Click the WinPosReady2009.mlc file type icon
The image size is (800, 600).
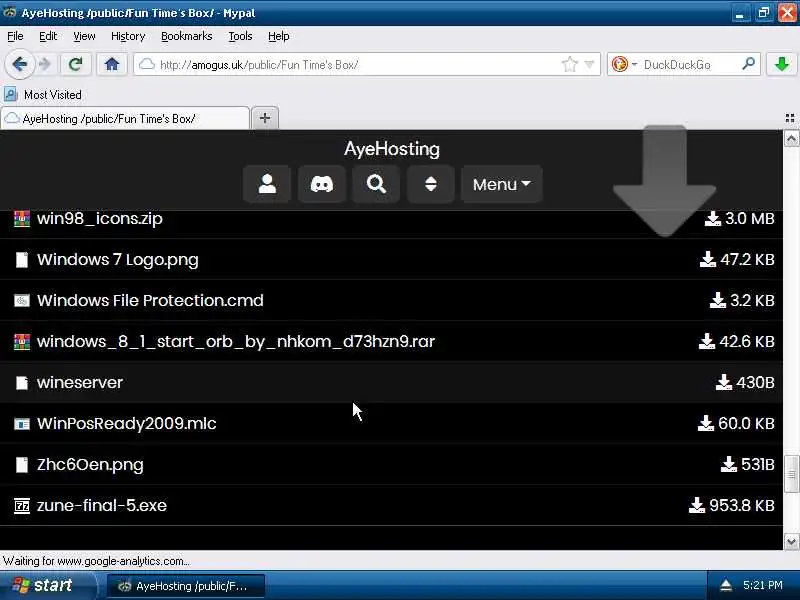tap(21, 423)
